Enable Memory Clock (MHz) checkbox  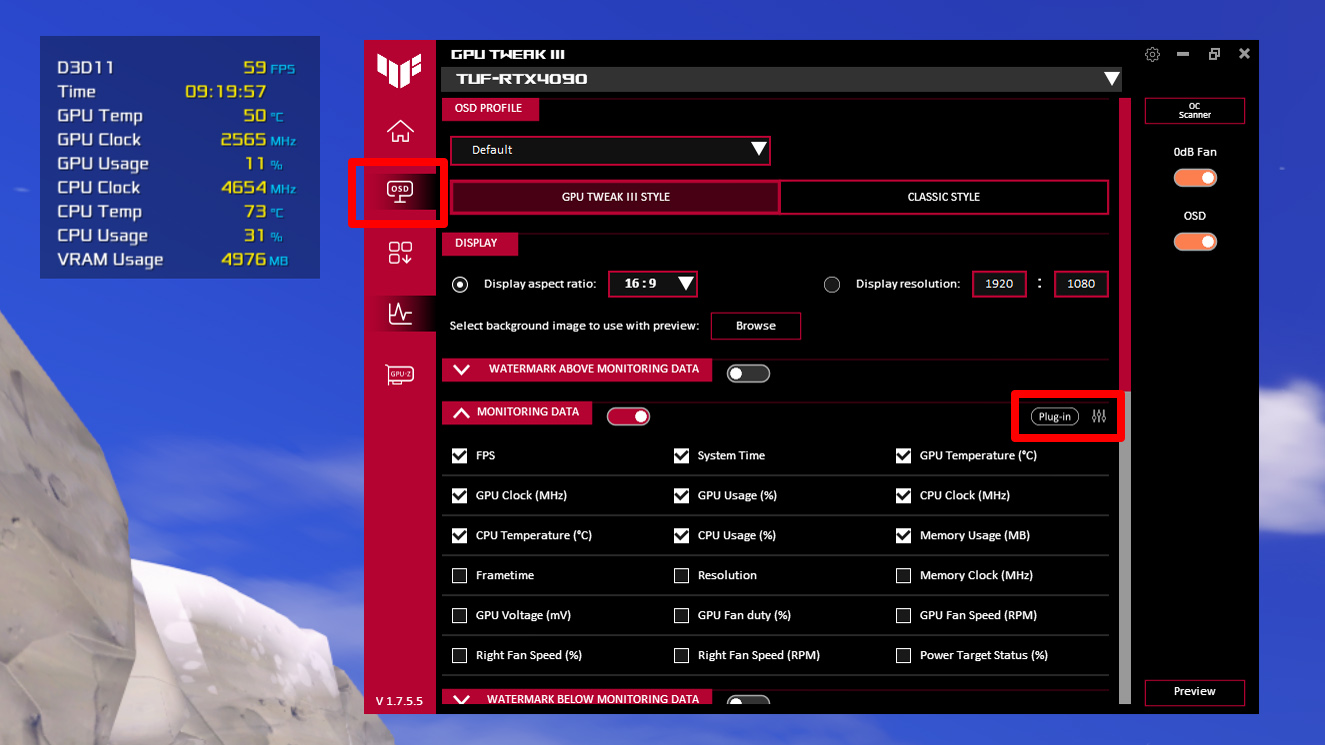click(x=904, y=576)
